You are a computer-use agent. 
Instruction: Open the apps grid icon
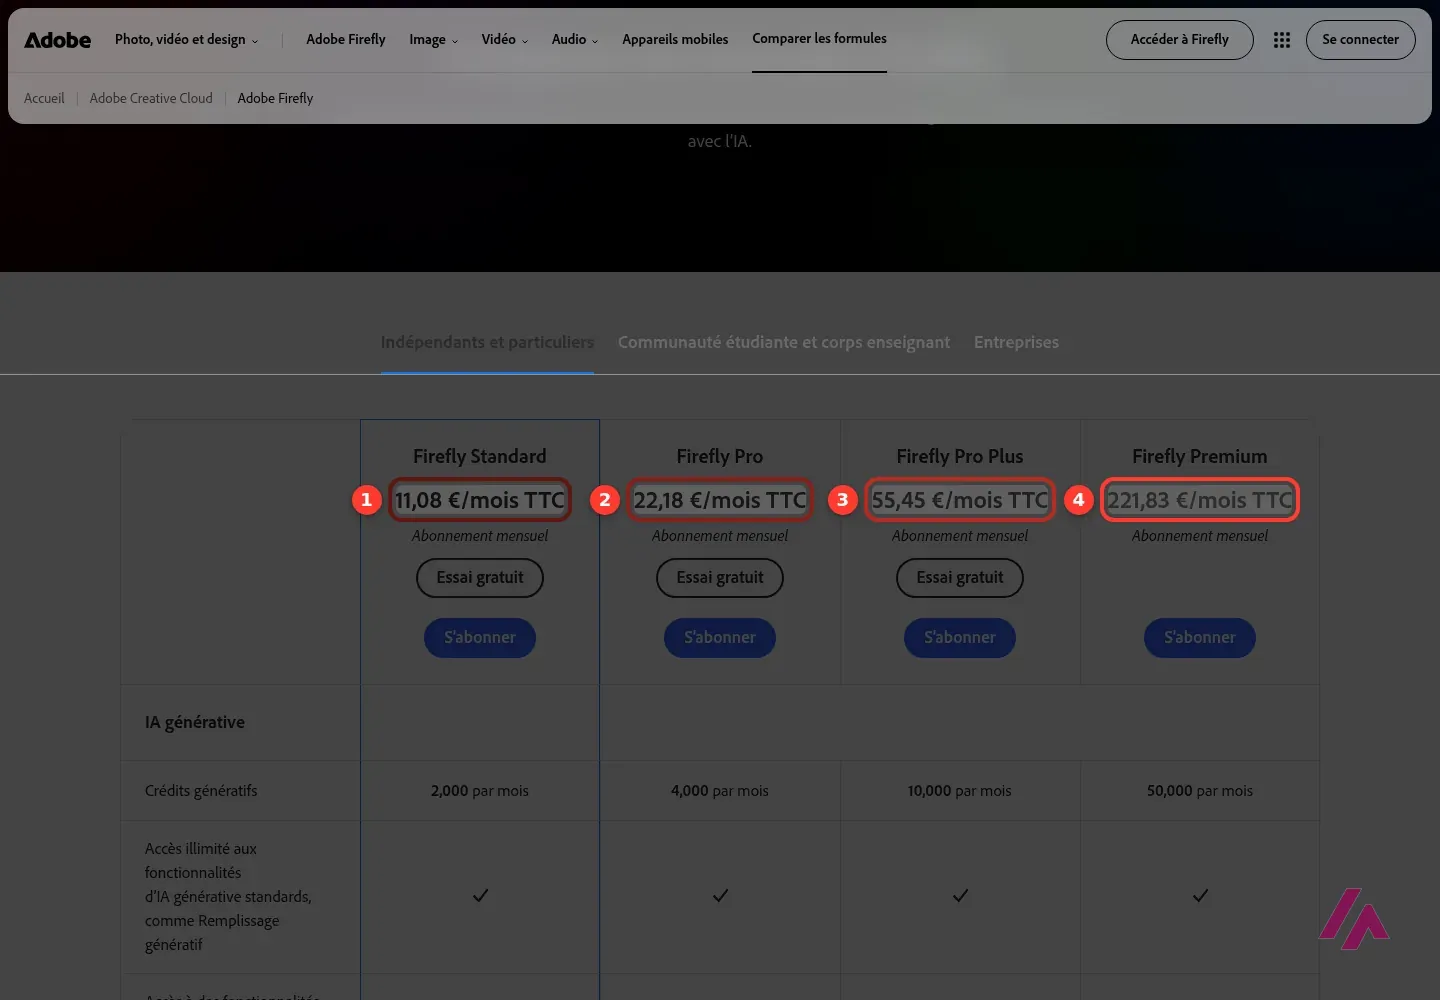[x=1282, y=40]
